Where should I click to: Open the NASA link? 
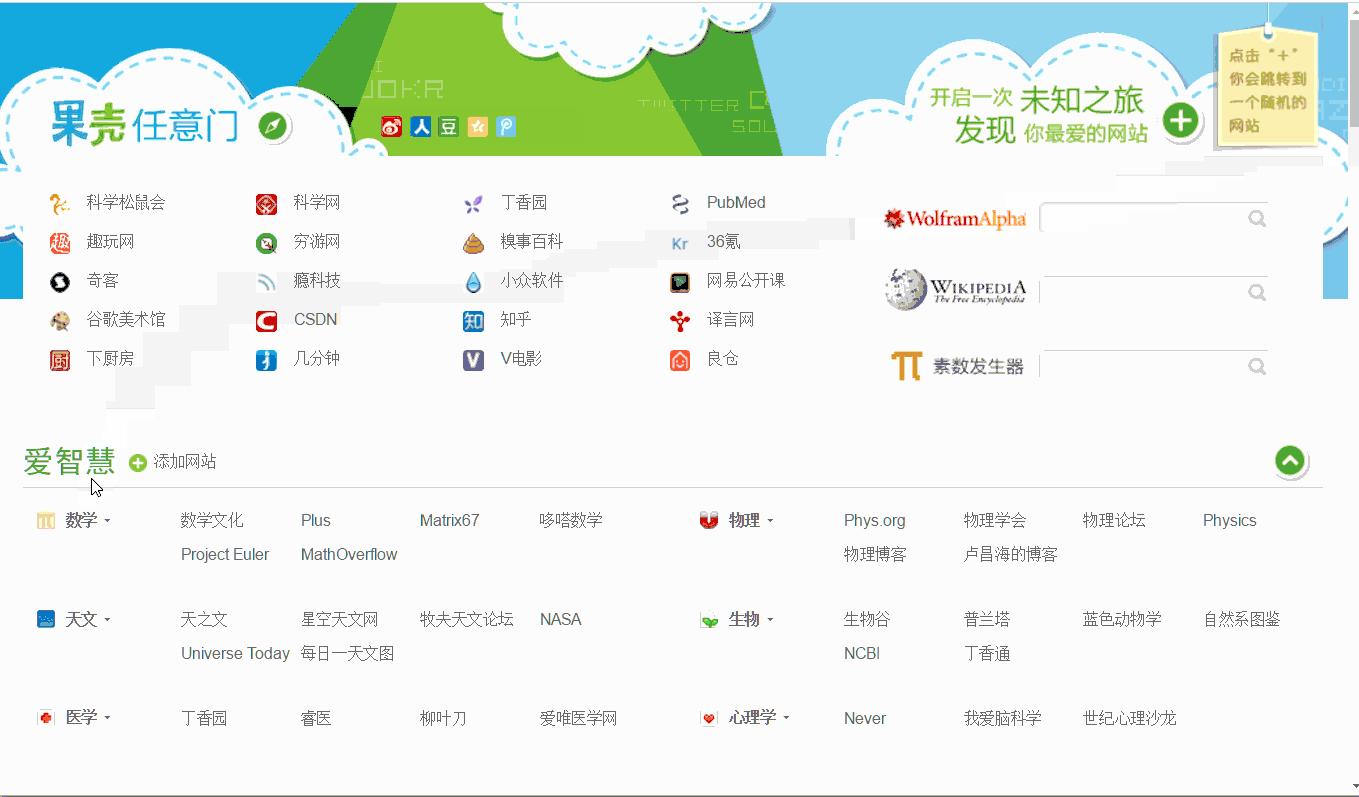point(560,619)
